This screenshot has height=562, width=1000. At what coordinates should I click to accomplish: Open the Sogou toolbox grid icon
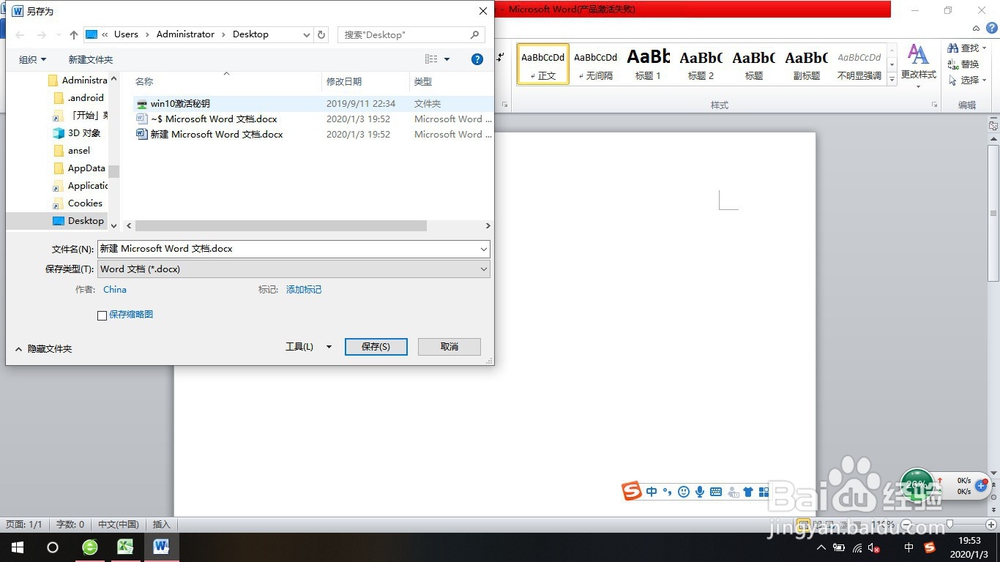(x=763, y=492)
